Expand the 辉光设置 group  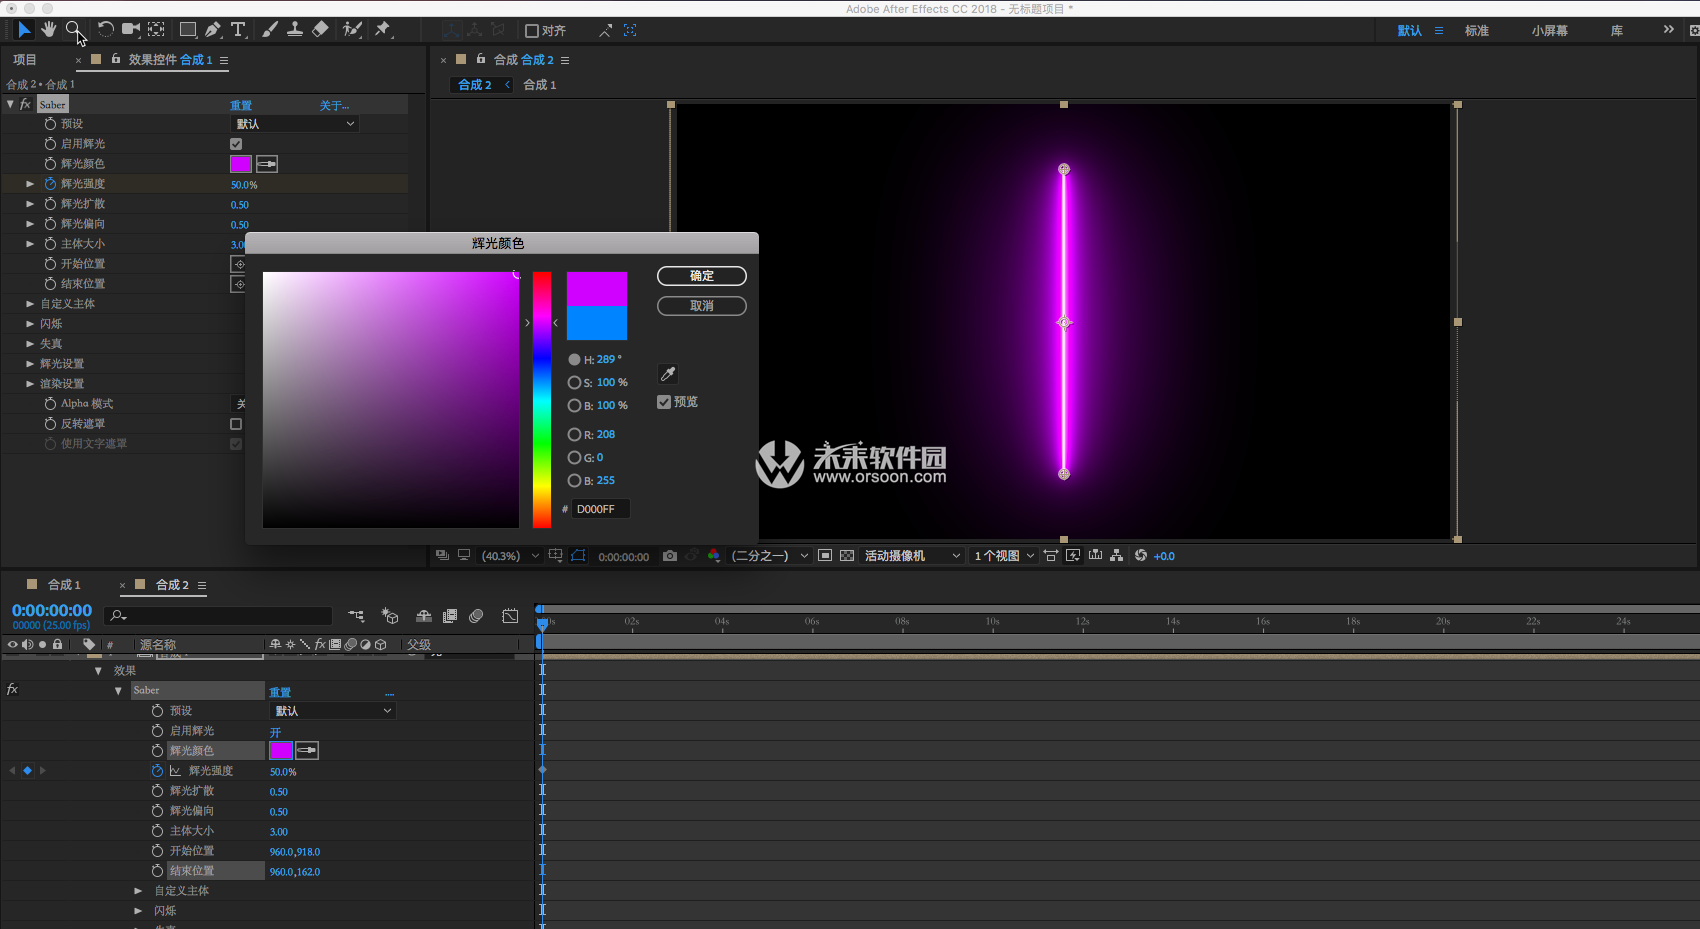click(x=30, y=364)
